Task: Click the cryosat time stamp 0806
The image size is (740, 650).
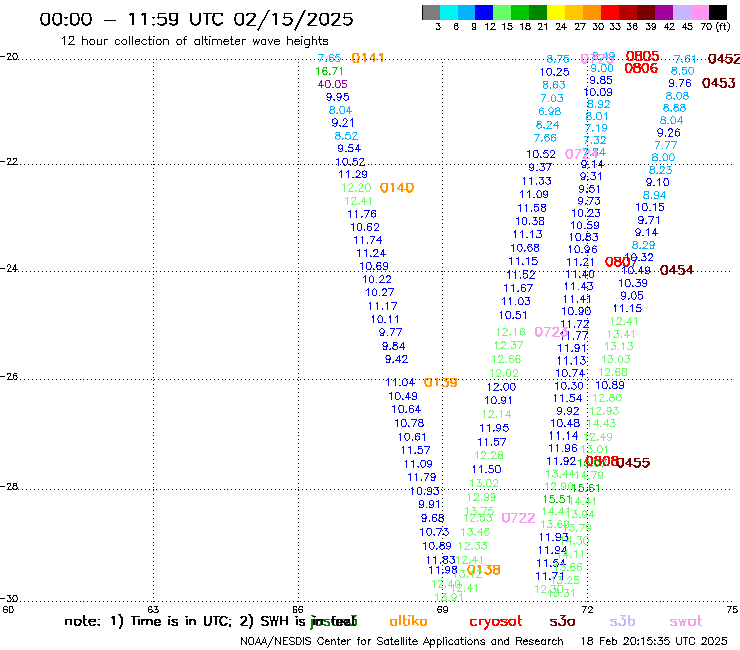Action: pyautogui.click(x=641, y=68)
